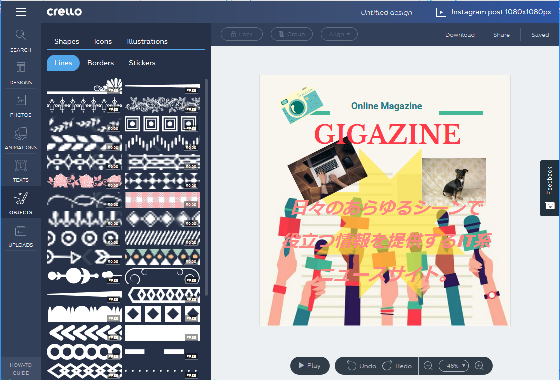Screen dimensions: 560x380
Task: Select the GIGAZINE title text
Action: click(387, 134)
